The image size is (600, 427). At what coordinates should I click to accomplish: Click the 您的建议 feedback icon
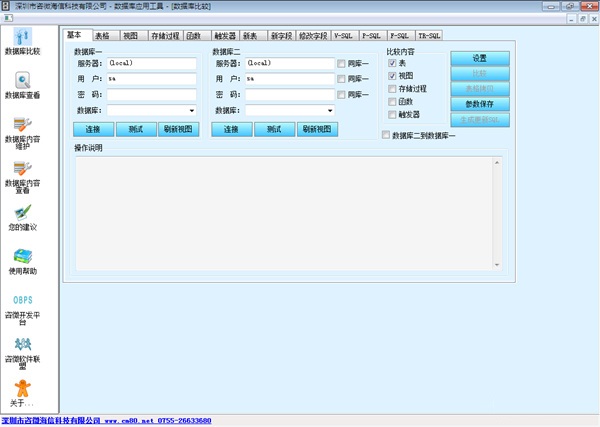pyautogui.click(x=22, y=214)
